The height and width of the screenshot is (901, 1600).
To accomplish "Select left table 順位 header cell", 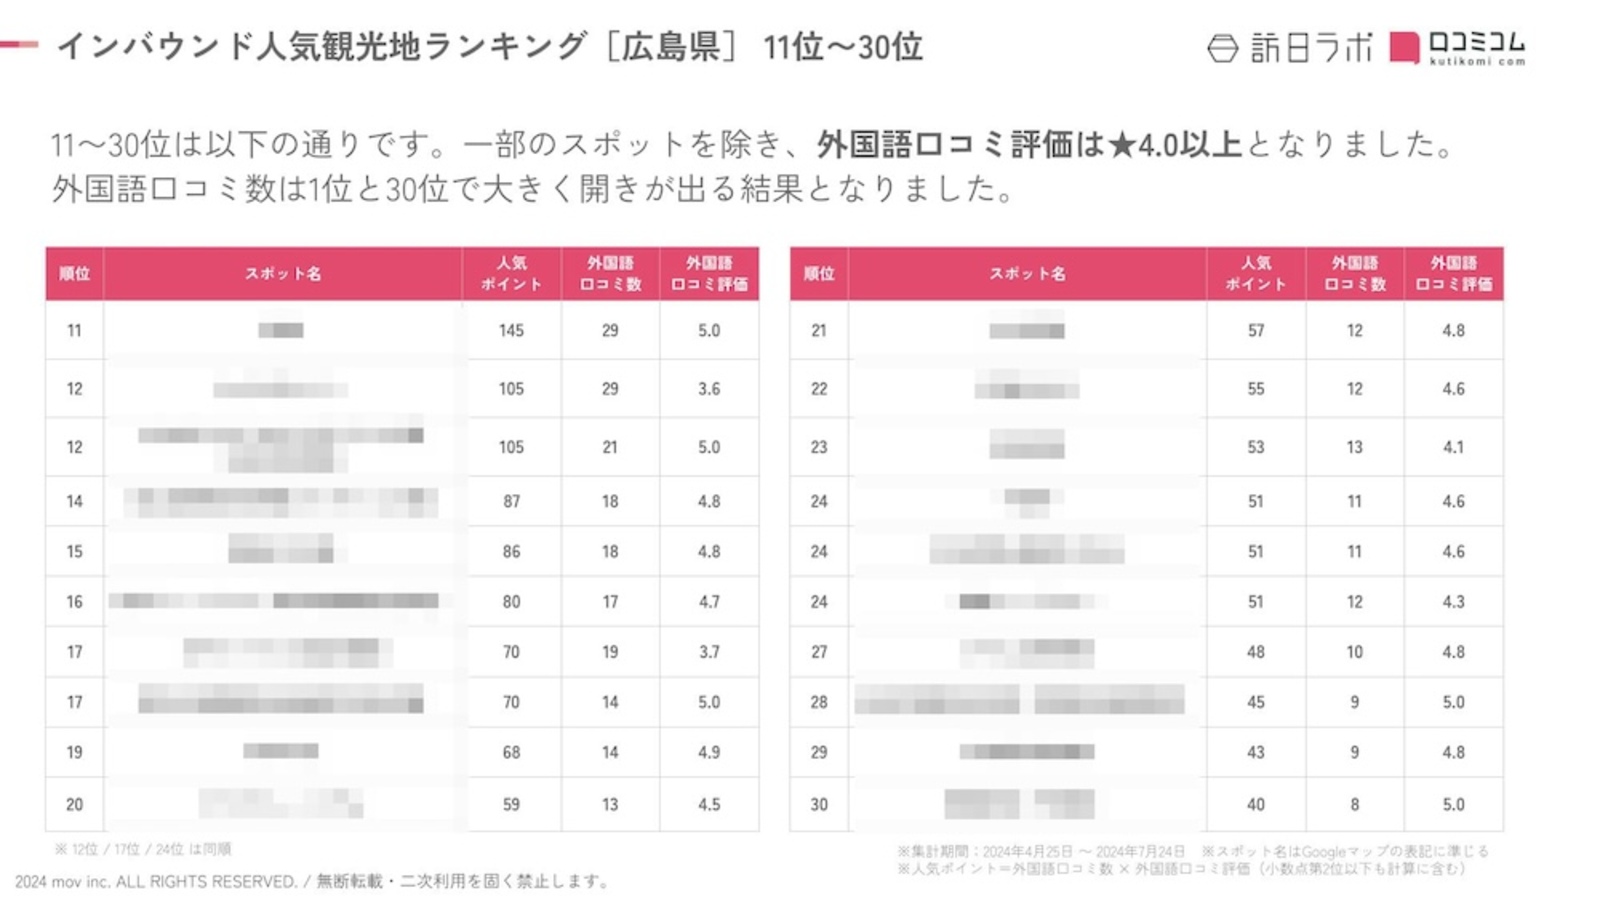I will [75, 273].
